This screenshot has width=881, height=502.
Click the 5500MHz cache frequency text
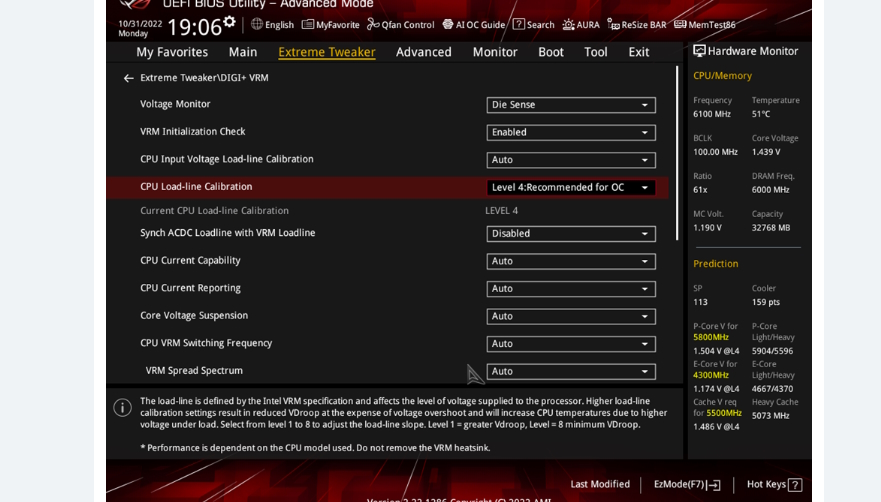click(724, 413)
